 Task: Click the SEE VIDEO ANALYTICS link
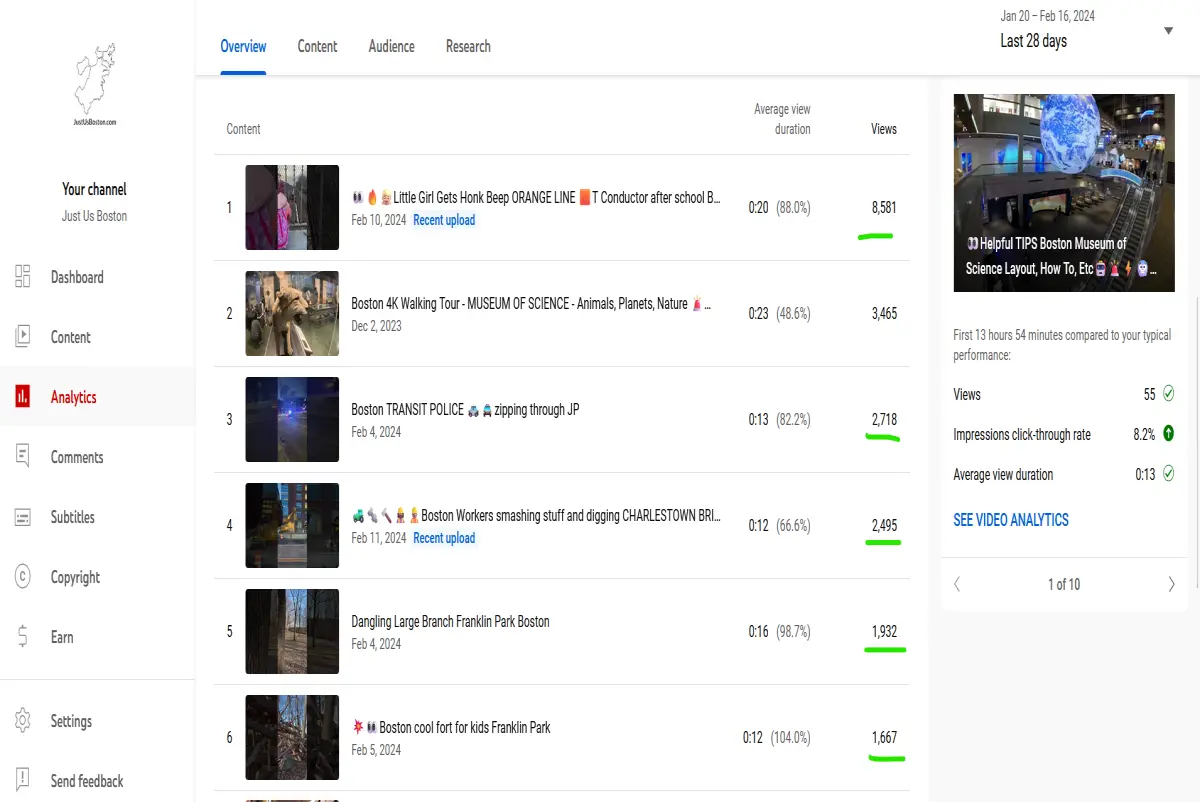click(x=1011, y=520)
